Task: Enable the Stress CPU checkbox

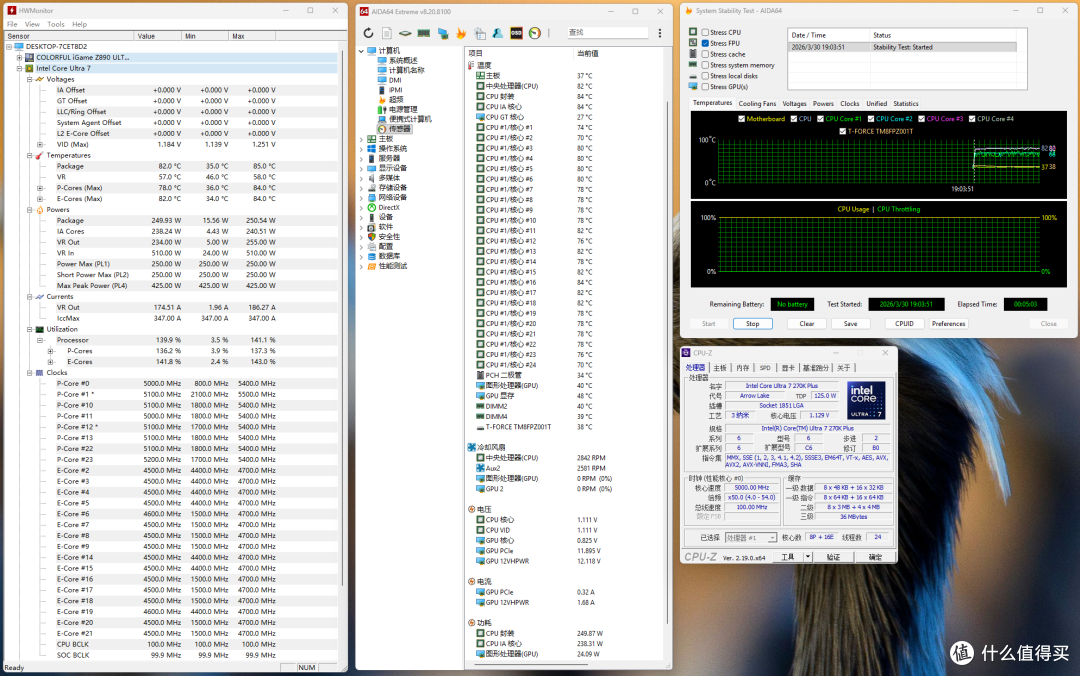Action: (x=705, y=32)
